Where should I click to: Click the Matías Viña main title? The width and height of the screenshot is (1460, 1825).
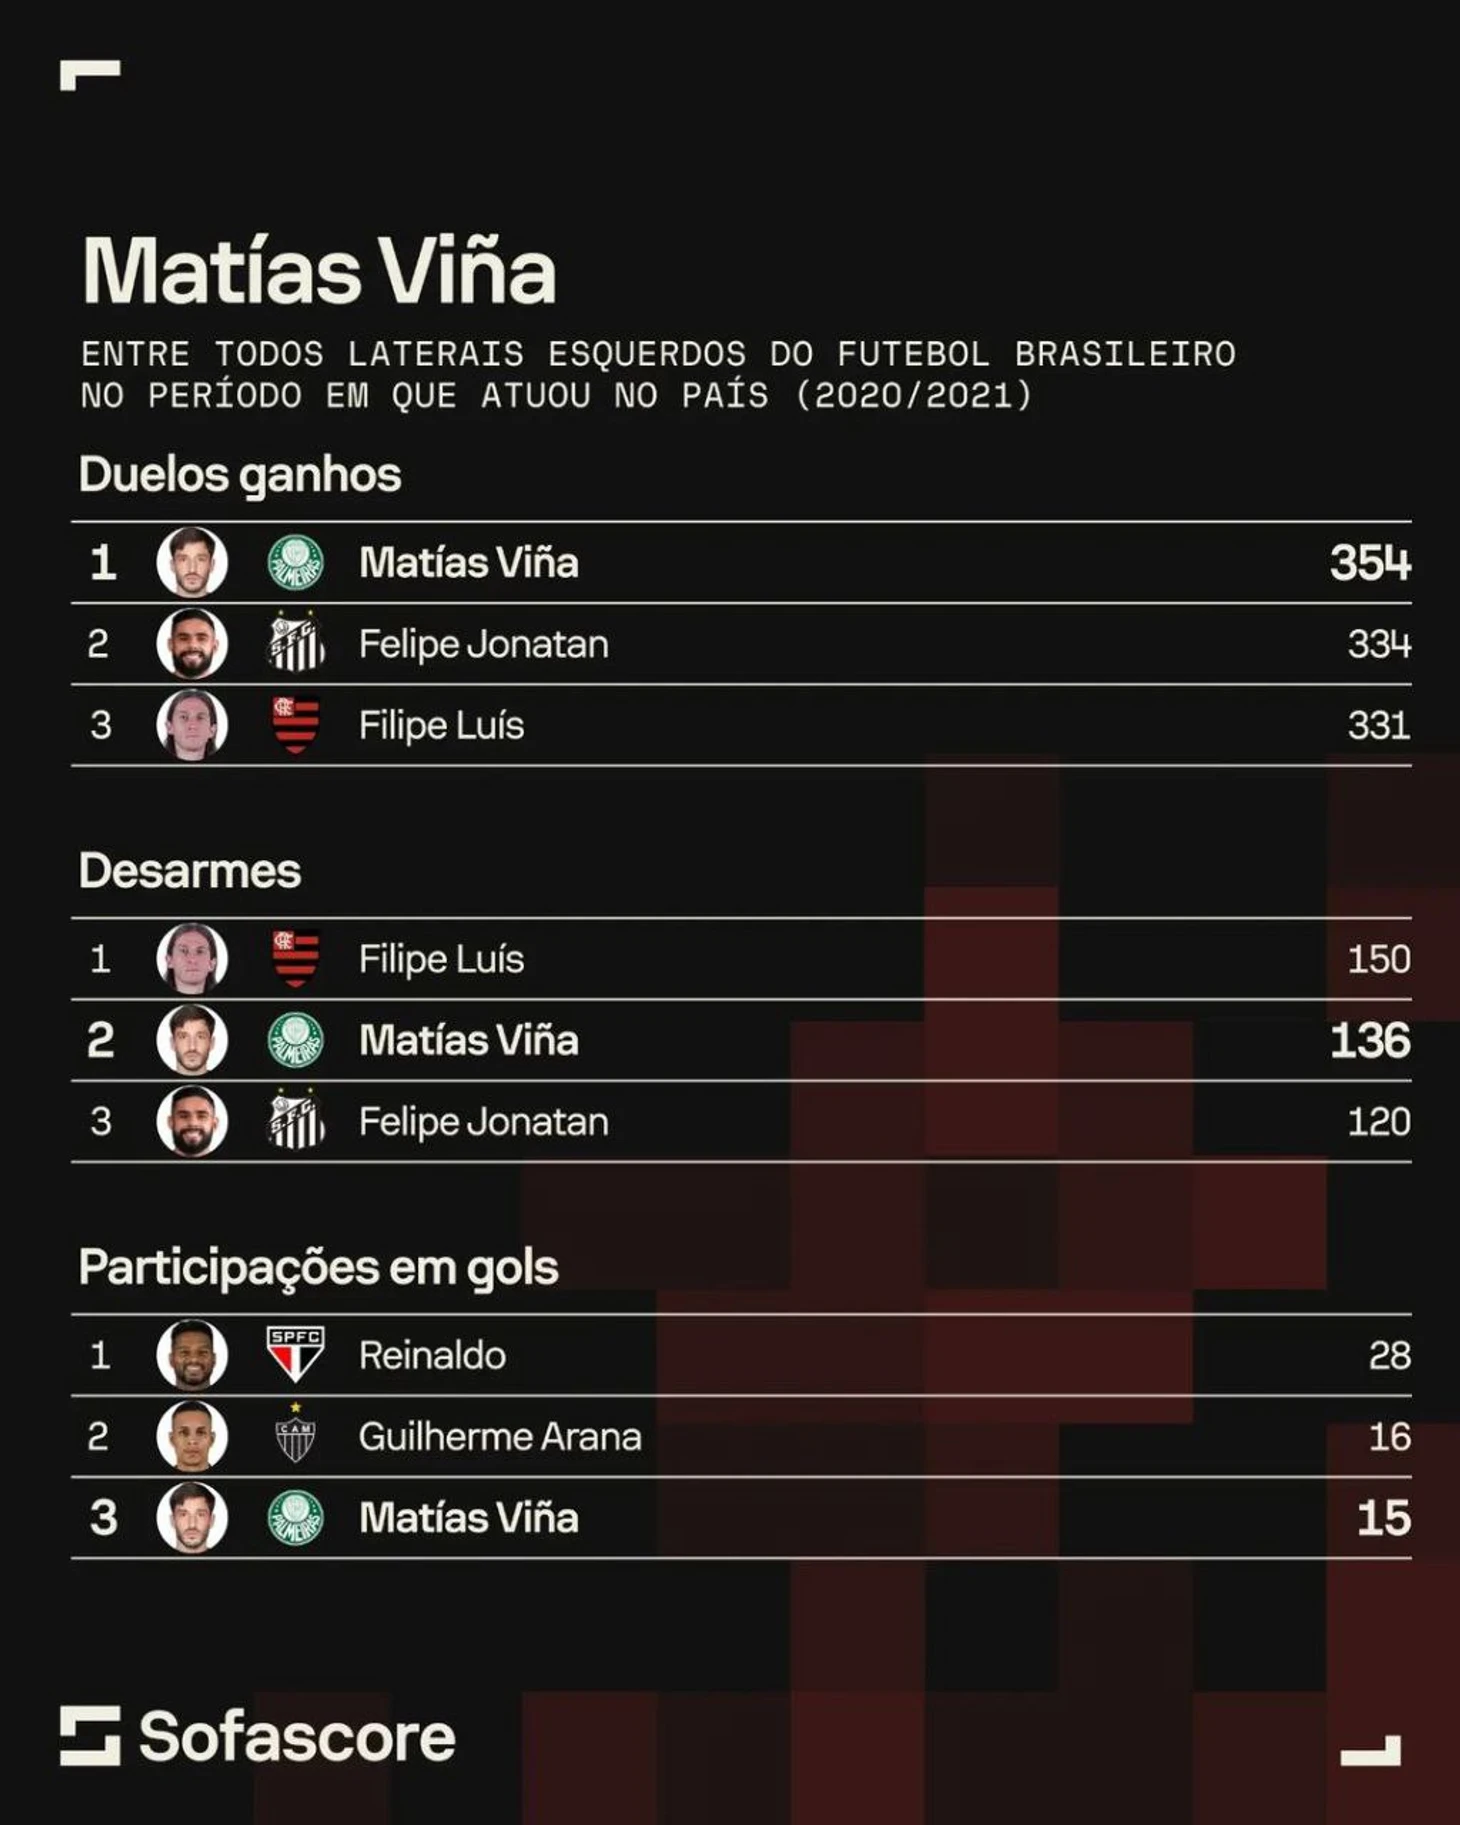[319, 271]
